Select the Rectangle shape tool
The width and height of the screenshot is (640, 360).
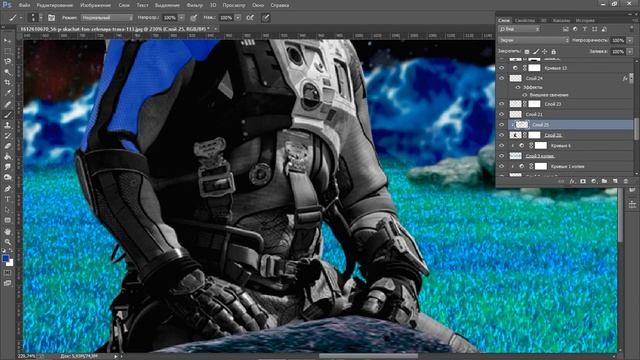[7, 220]
